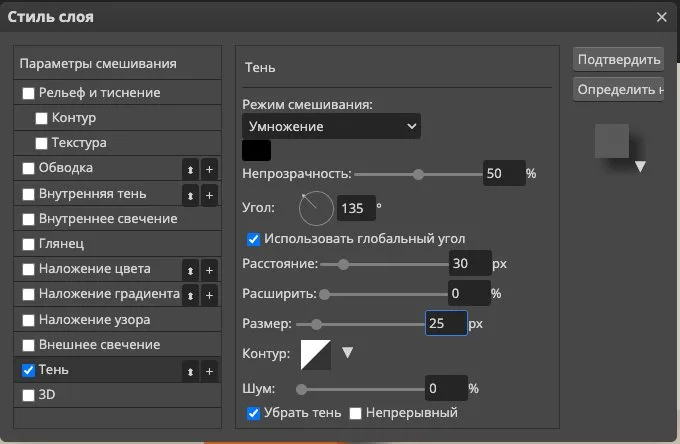Add another Тень effect with plus icon
Image resolution: width=680 pixels, height=444 pixels.
(x=209, y=371)
